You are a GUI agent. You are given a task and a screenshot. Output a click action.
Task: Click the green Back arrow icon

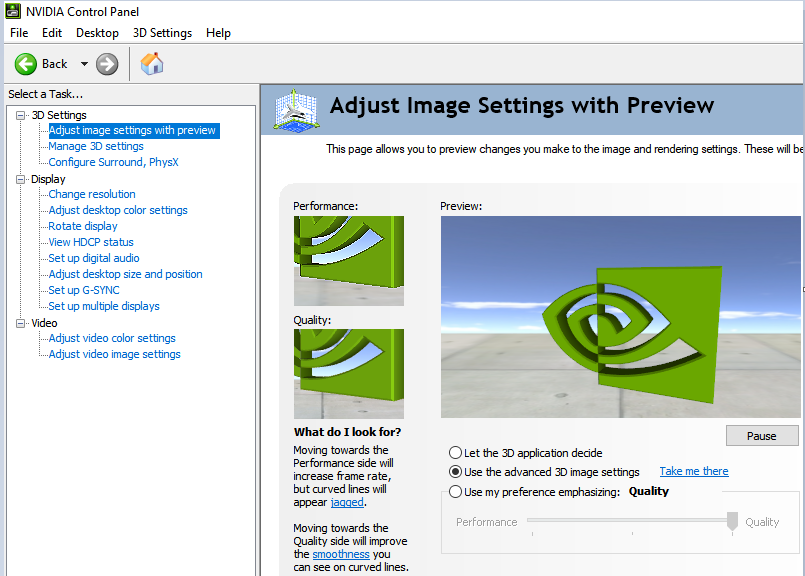click(25, 64)
